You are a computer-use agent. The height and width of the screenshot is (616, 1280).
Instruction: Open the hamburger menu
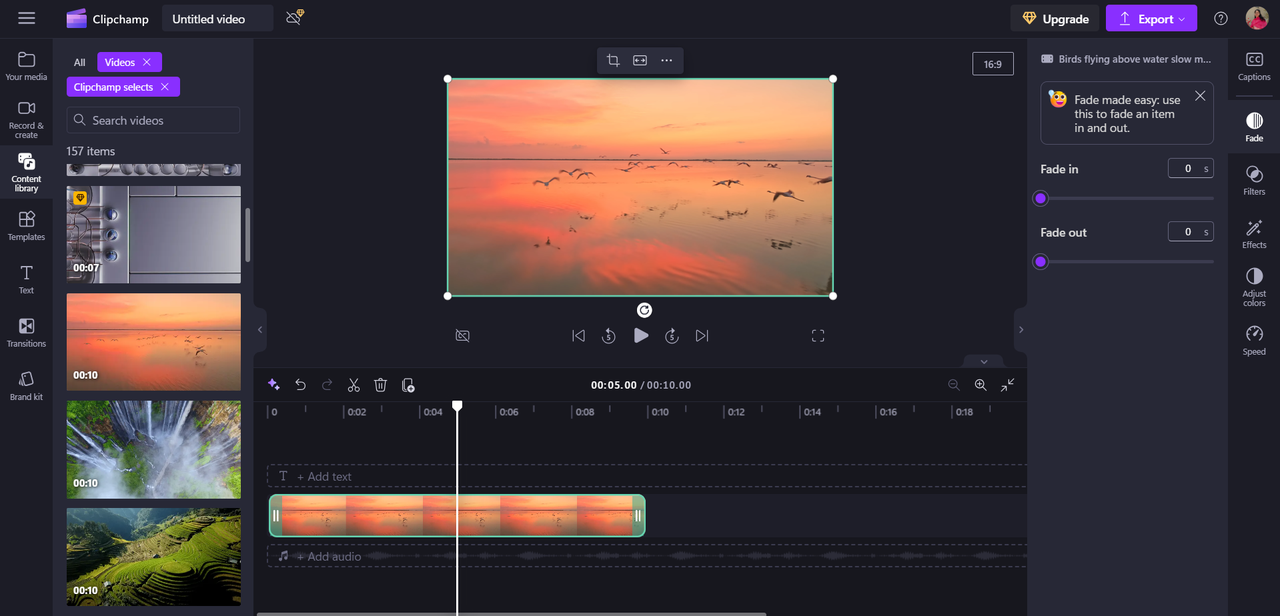point(26,17)
